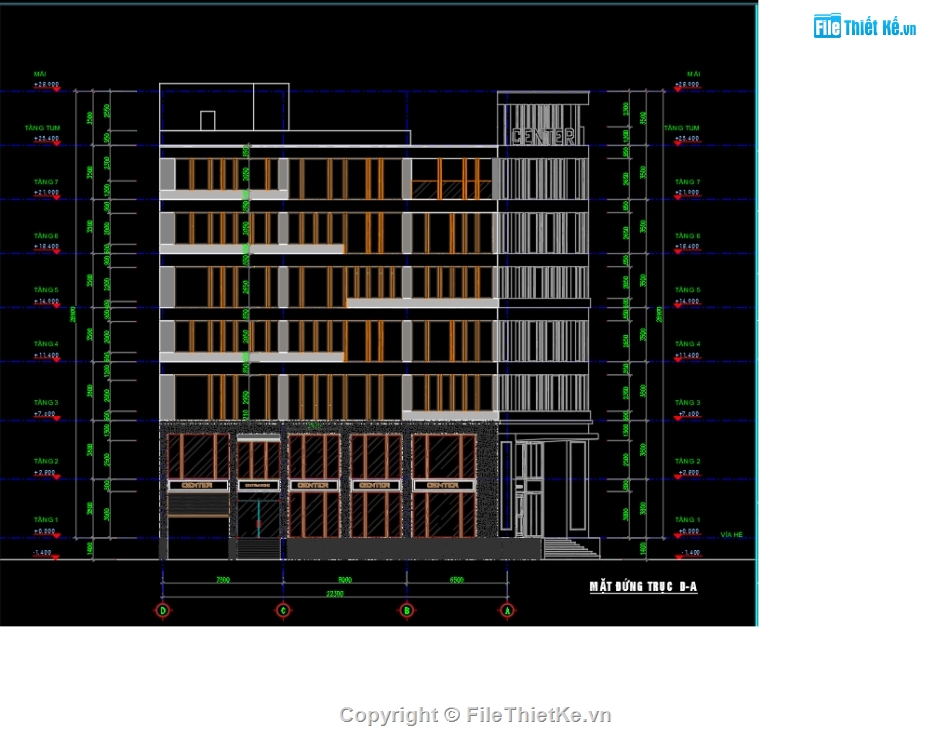Select the right-side TẦNG TUM label

click(682, 128)
